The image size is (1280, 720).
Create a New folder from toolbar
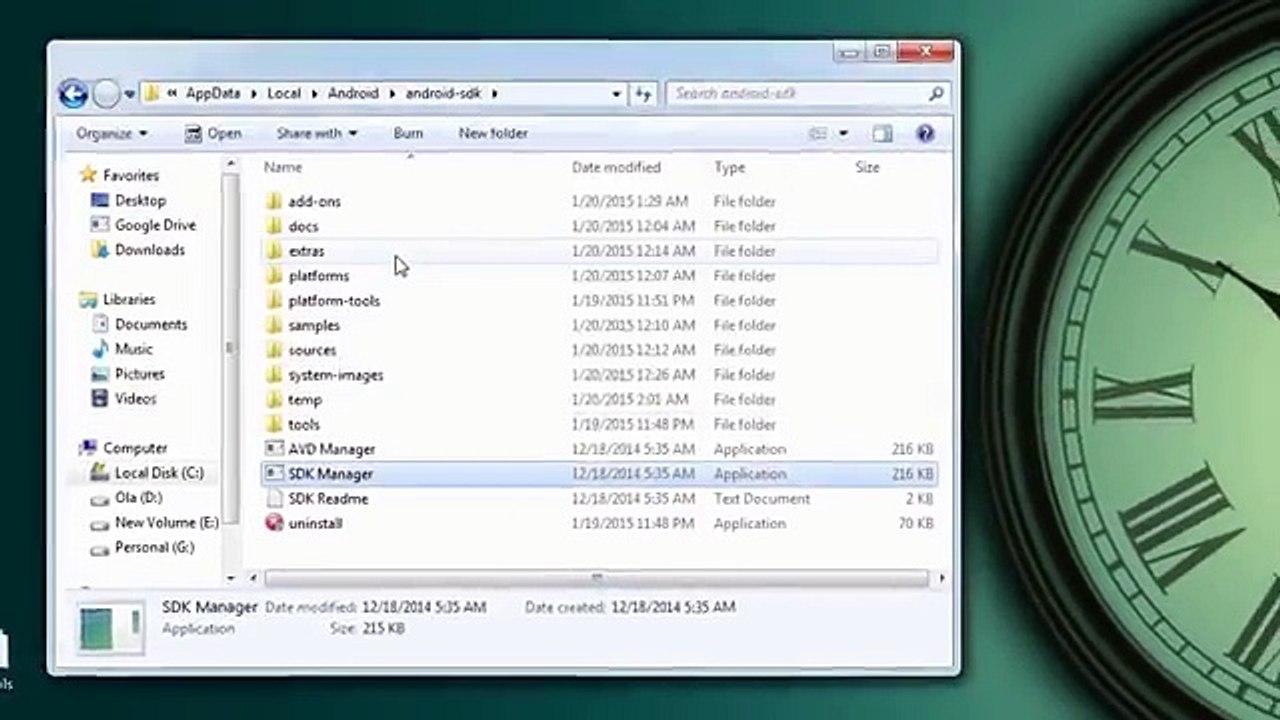(493, 133)
